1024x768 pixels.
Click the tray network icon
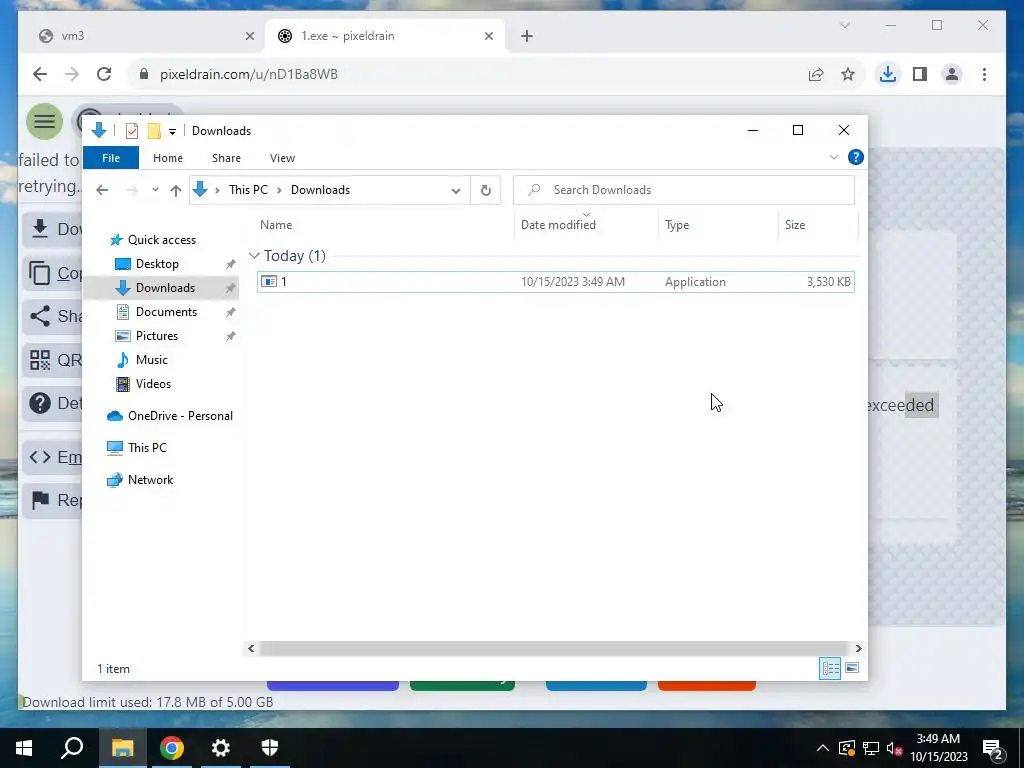coord(871,748)
